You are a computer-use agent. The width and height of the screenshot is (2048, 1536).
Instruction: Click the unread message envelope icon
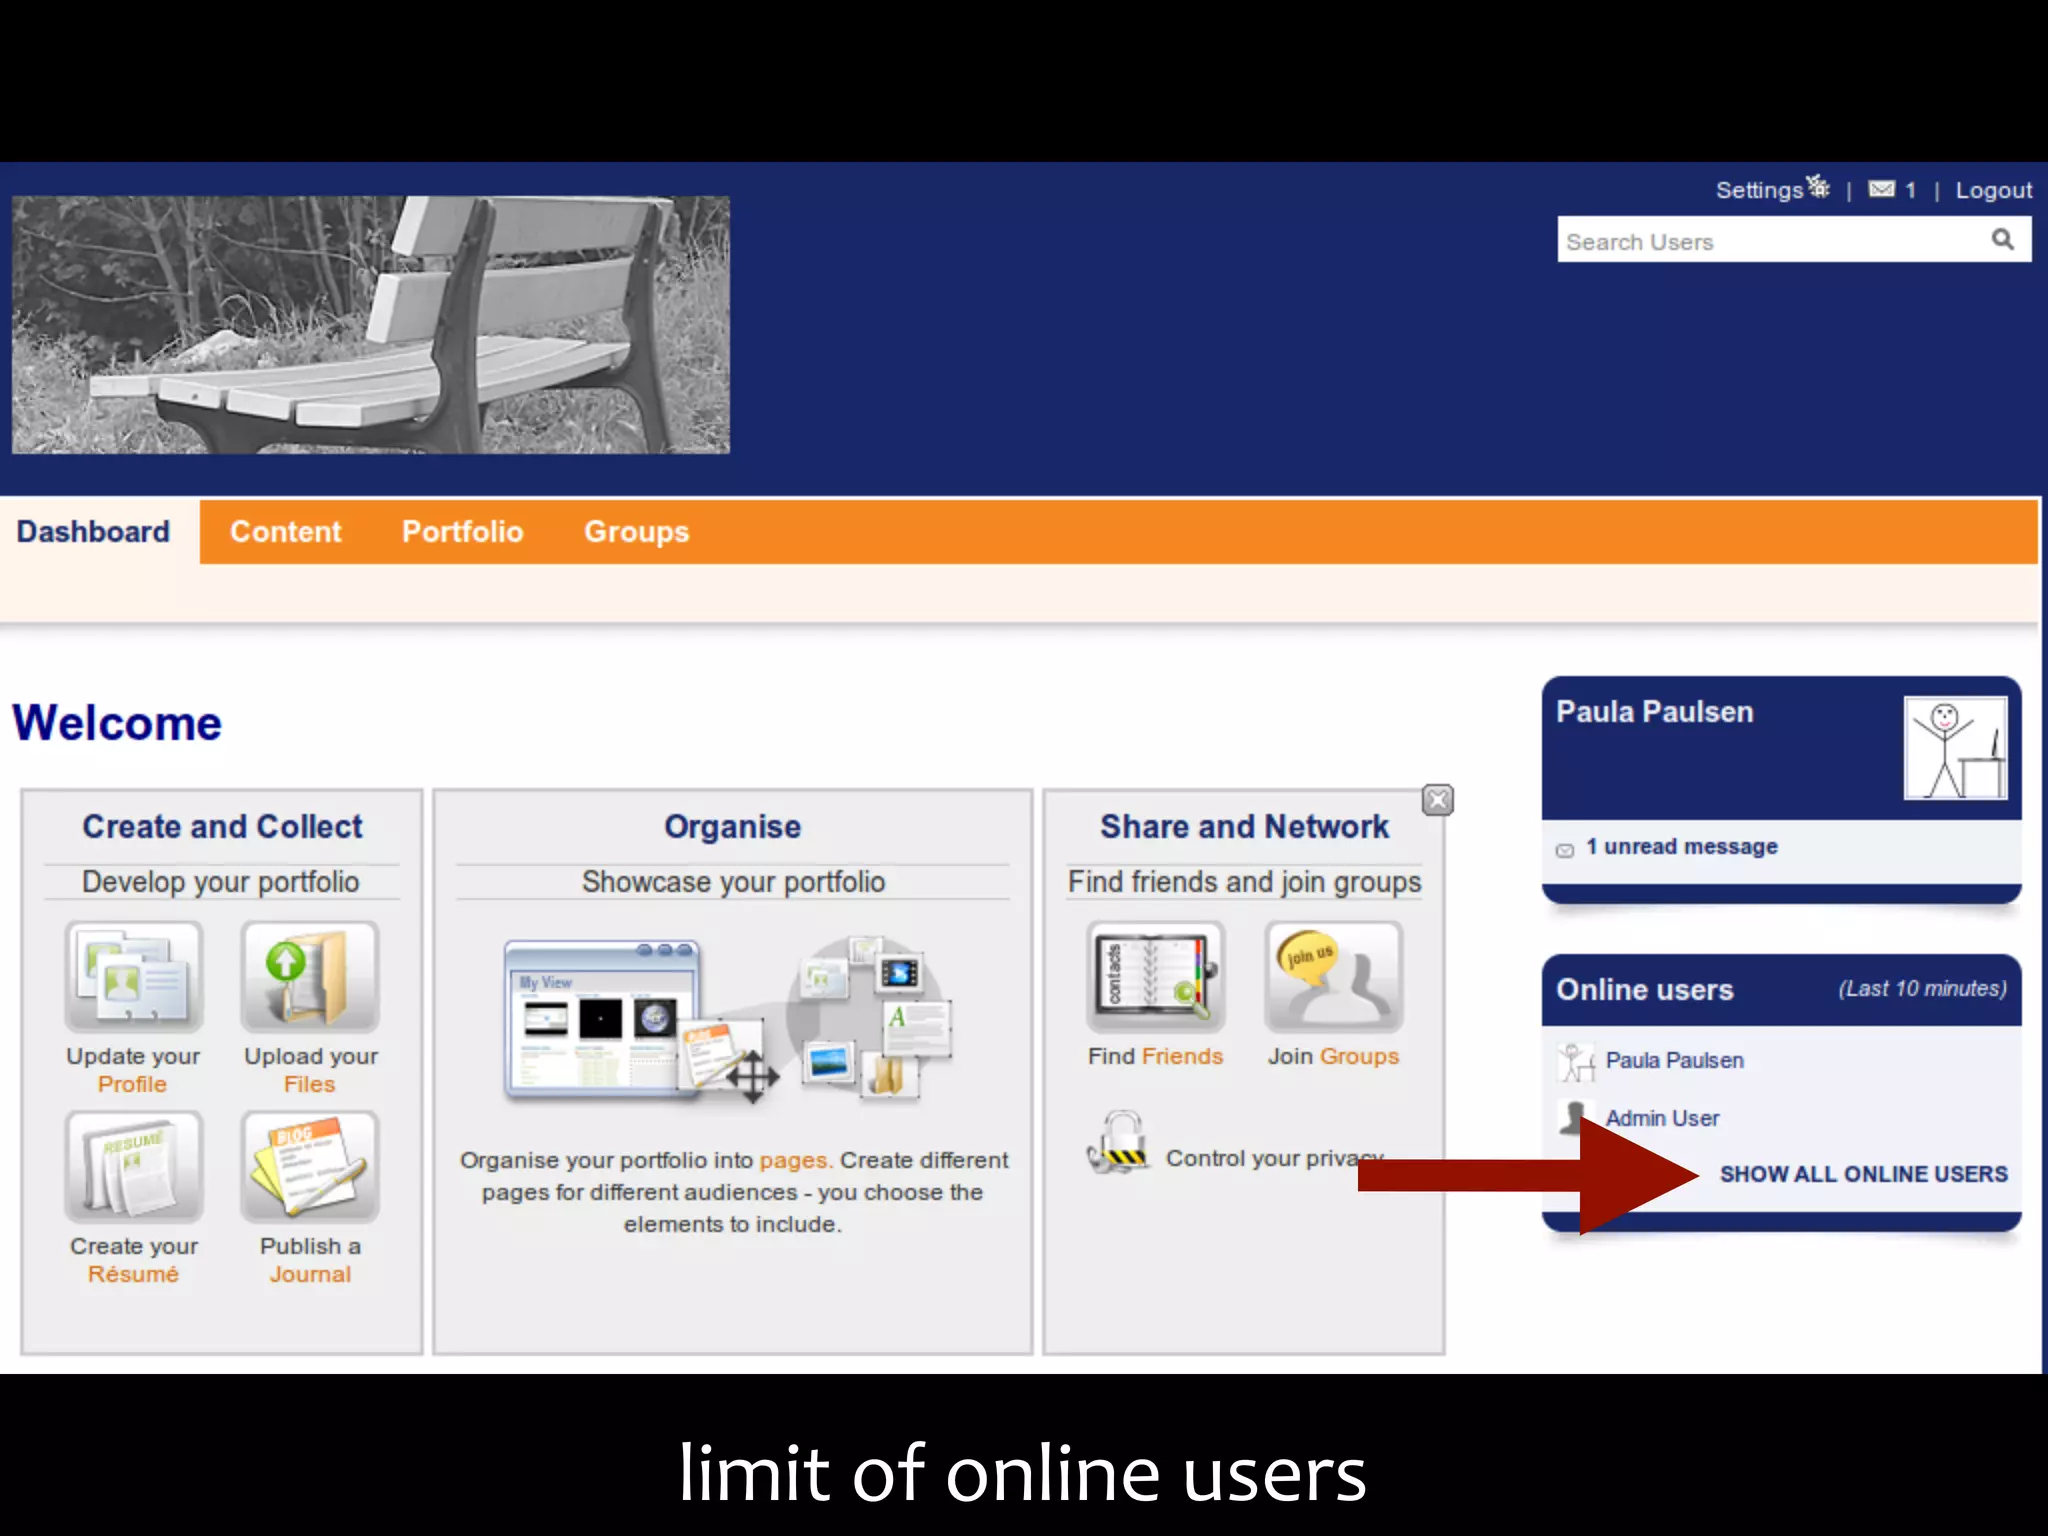click(1565, 850)
